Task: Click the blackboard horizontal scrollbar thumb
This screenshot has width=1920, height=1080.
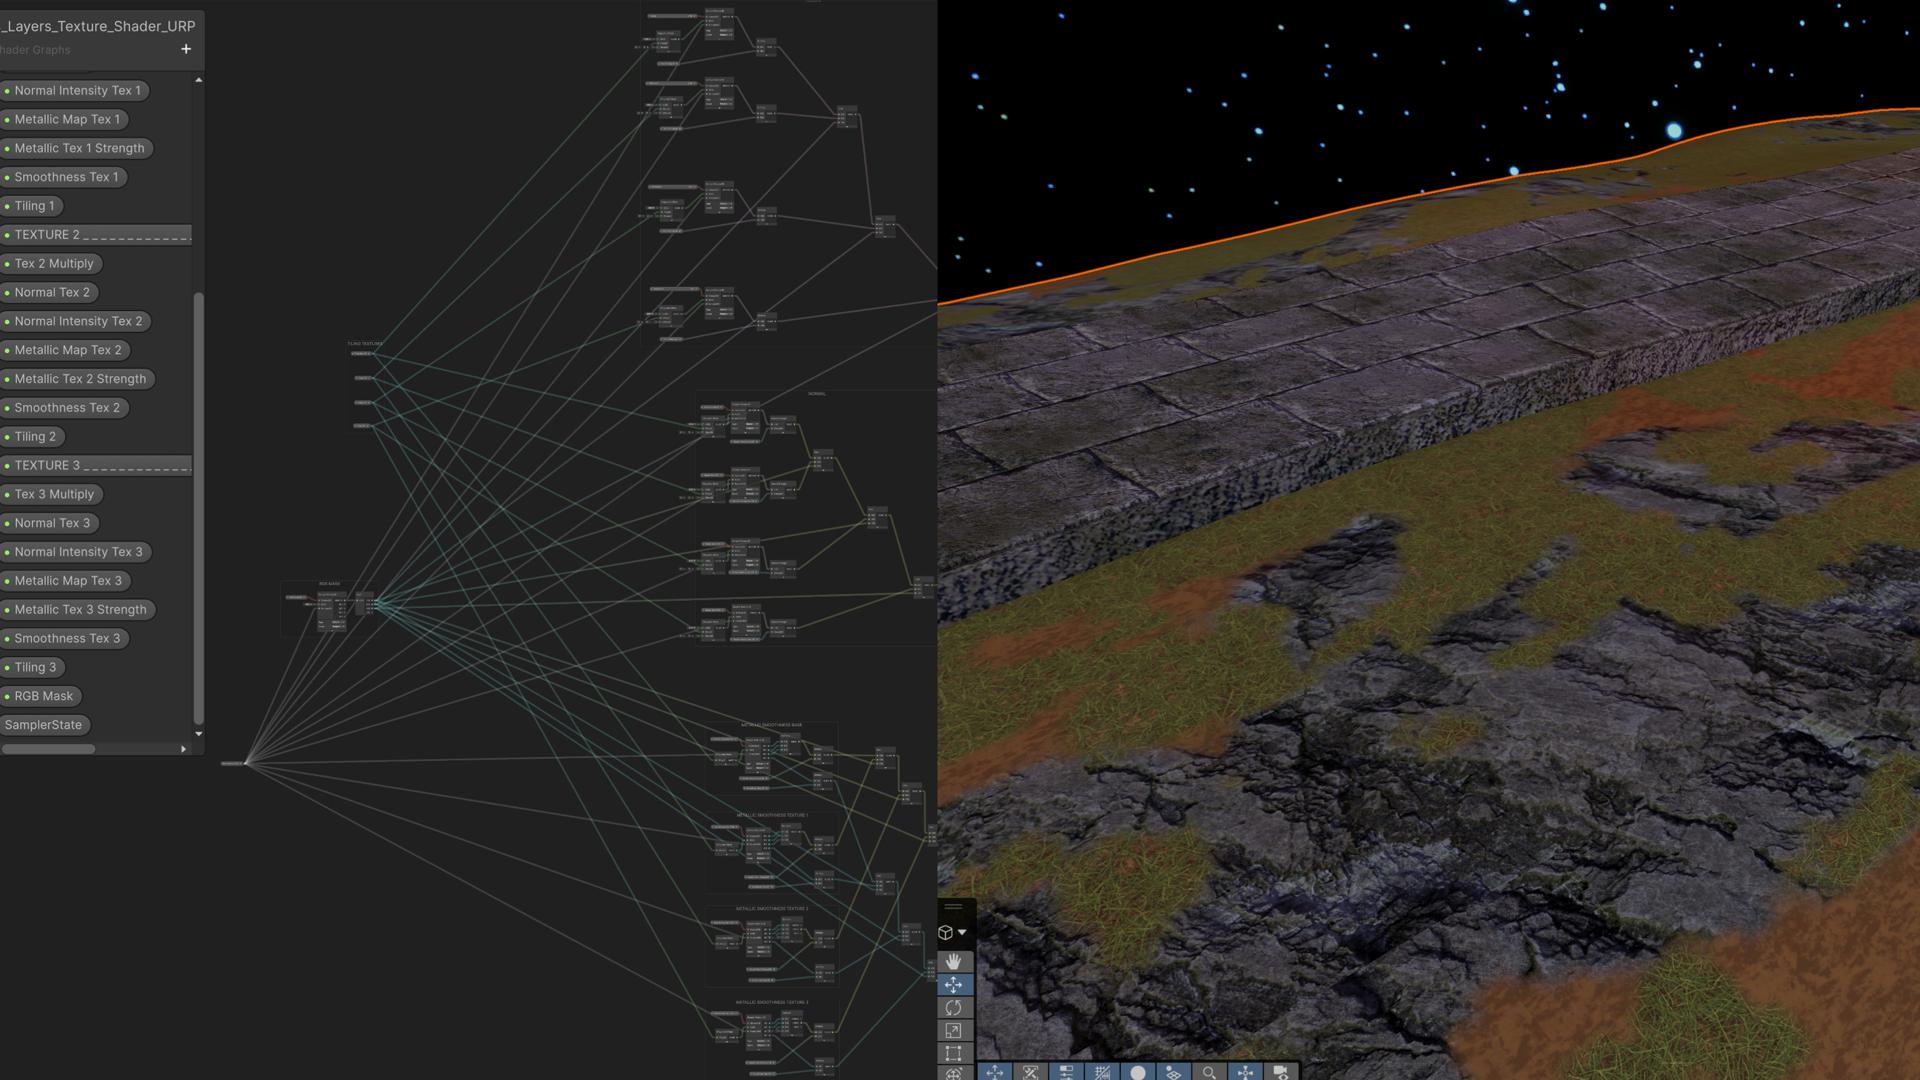Action: (48, 749)
